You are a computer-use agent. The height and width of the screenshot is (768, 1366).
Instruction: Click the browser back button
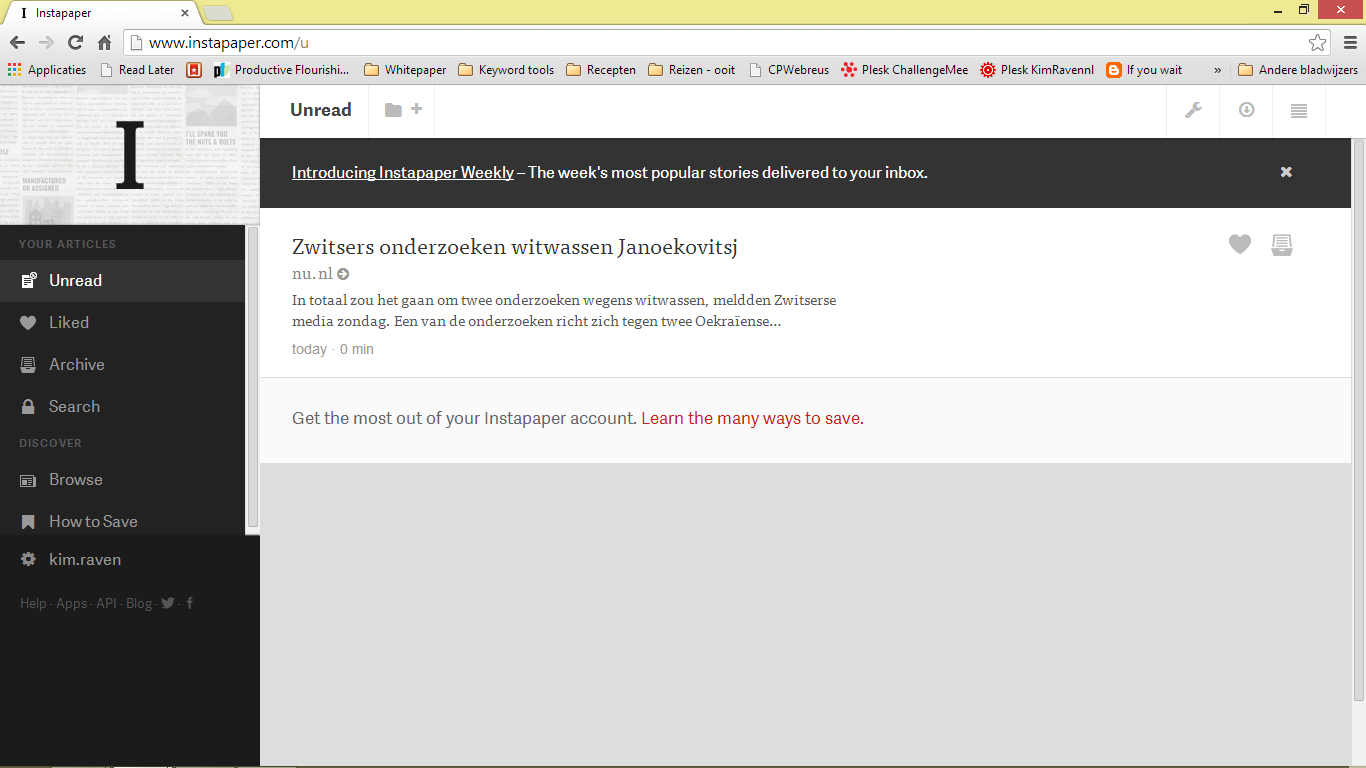coord(17,42)
